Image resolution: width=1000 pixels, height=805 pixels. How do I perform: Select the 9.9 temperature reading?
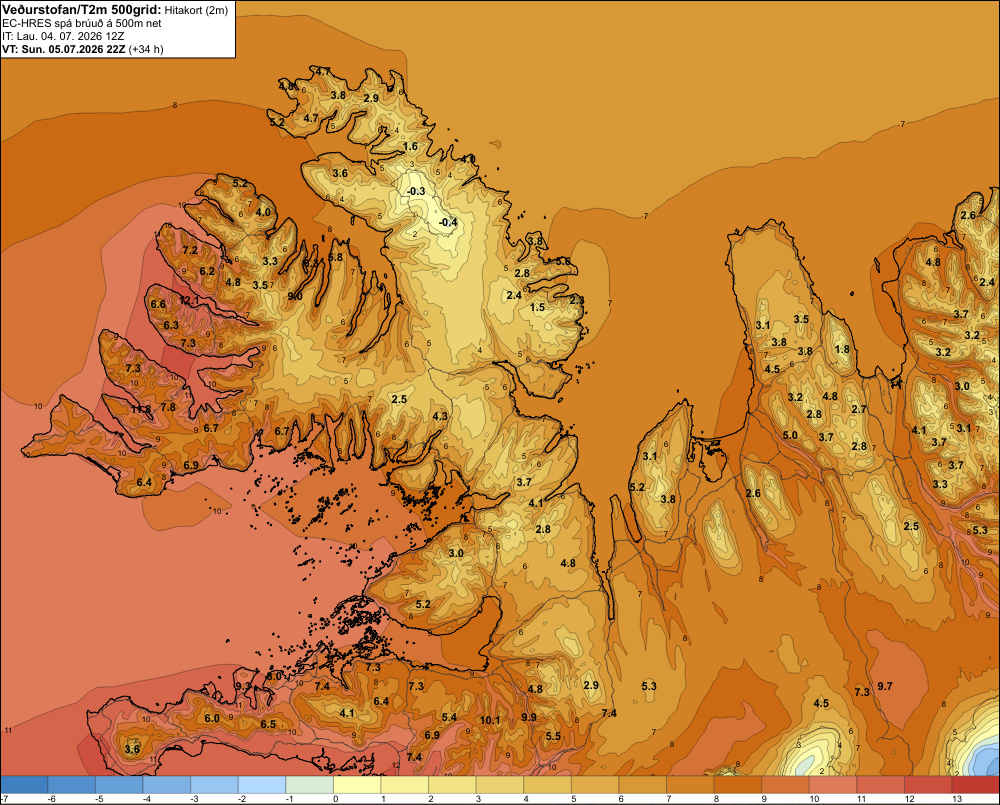[x=529, y=717]
